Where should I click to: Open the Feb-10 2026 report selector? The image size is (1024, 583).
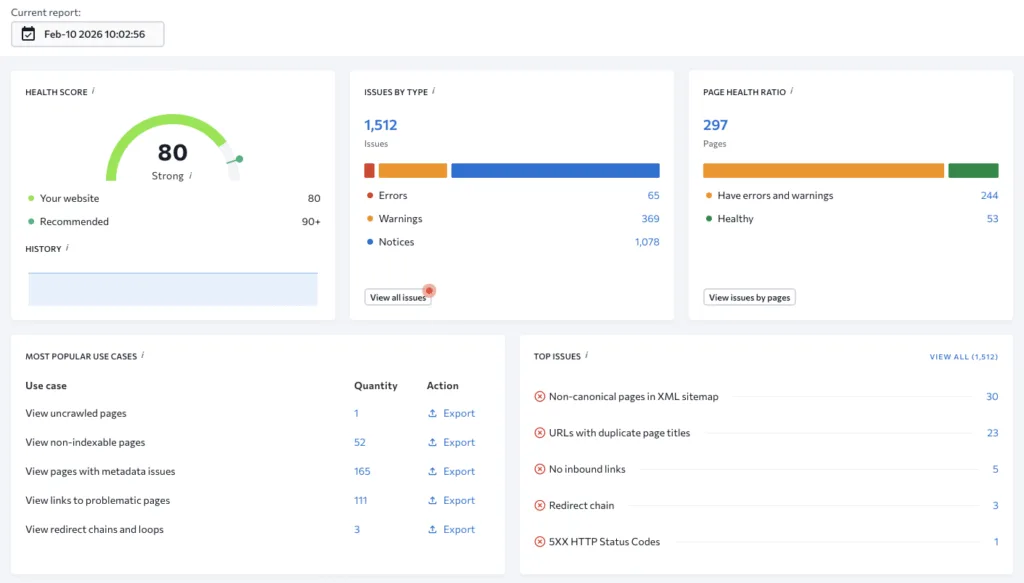point(87,33)
